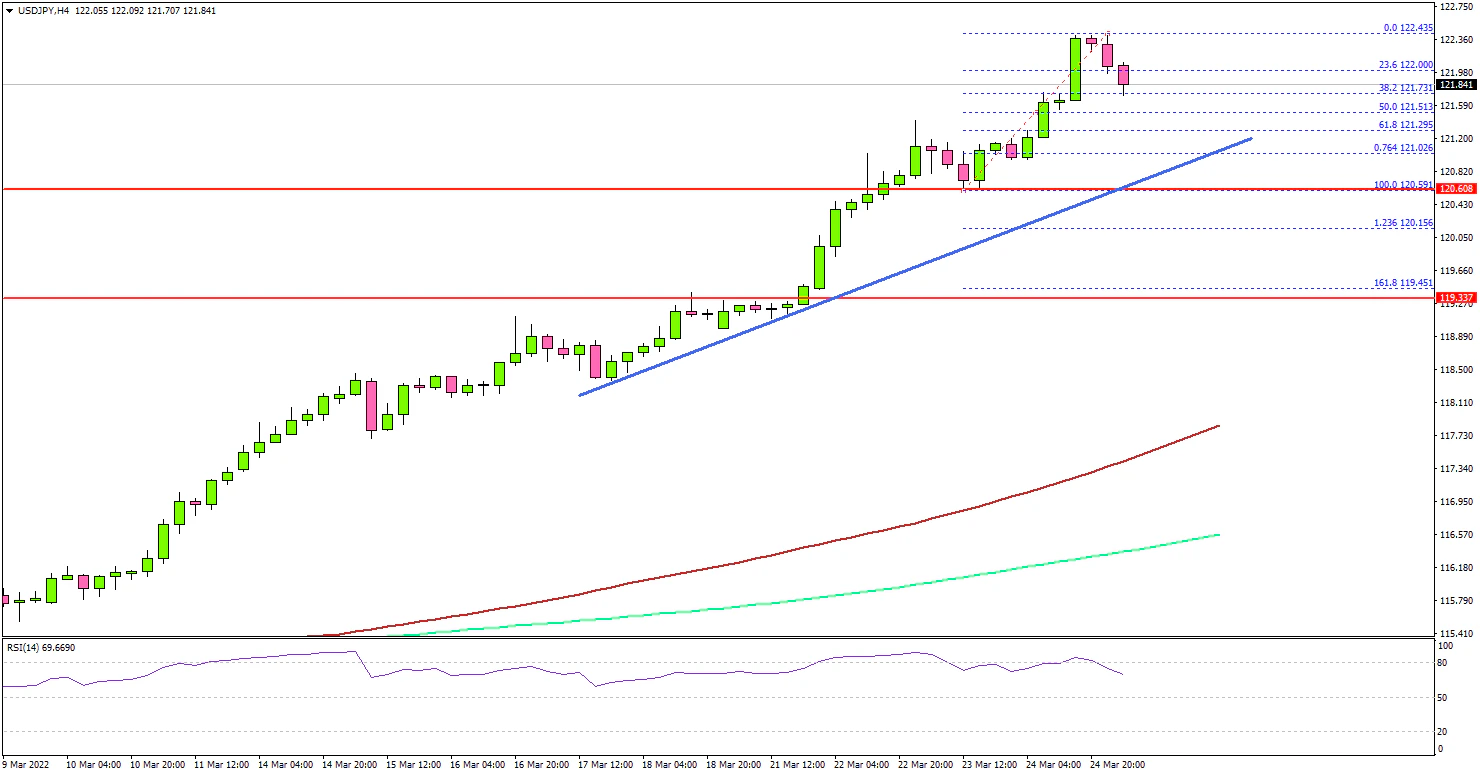Click the 23.6 122.000 Fibonacci level label
The width and height of the screenshot is (1480, 776).
click(x=1405, y=64)
